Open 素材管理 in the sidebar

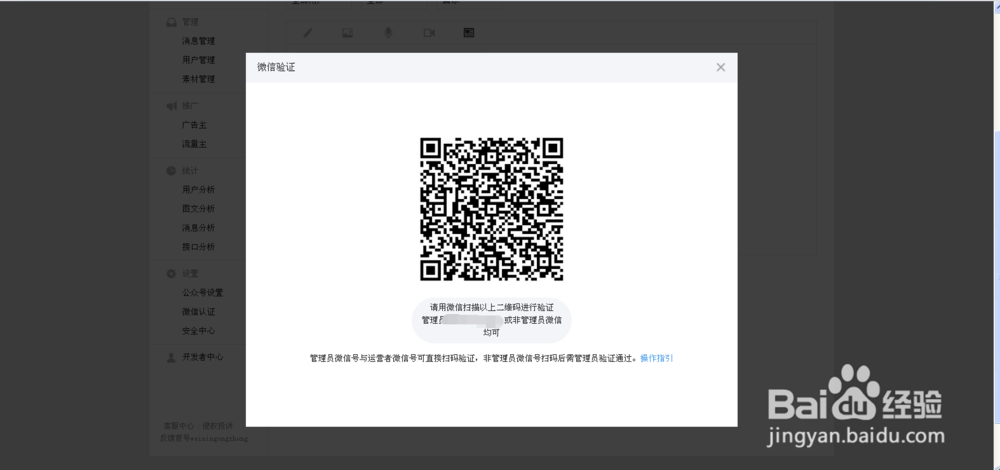tap(198, 79)
